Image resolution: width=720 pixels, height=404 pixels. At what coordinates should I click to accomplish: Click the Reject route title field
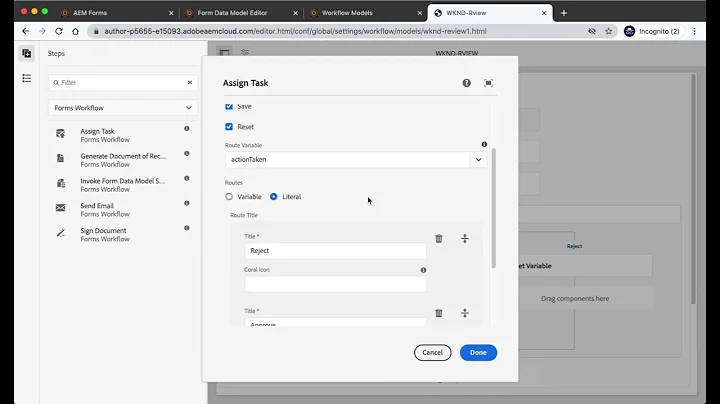[335, 251]
